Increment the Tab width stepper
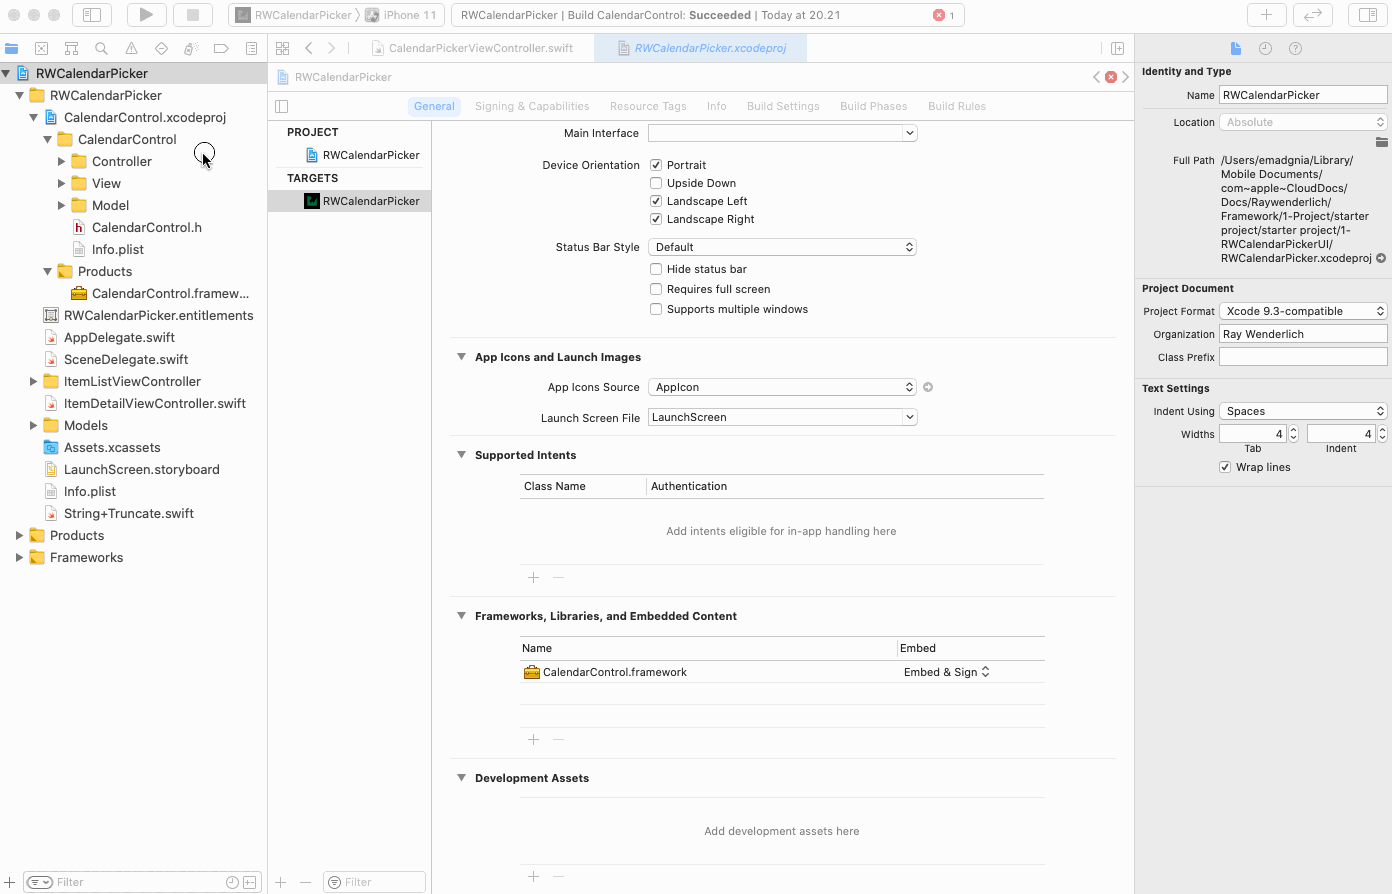The width and height of the screenshot is (1392, 894). coord(1293,430)
